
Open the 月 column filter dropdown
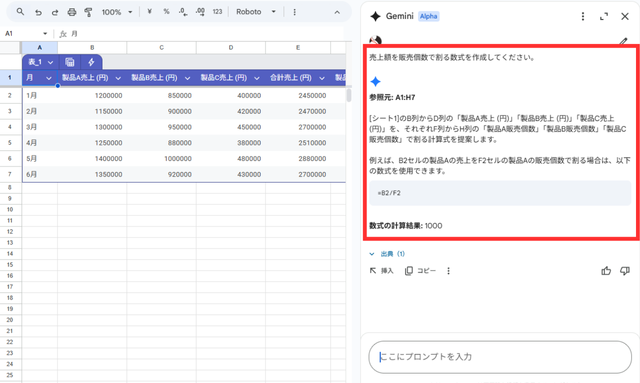point(49,78)
